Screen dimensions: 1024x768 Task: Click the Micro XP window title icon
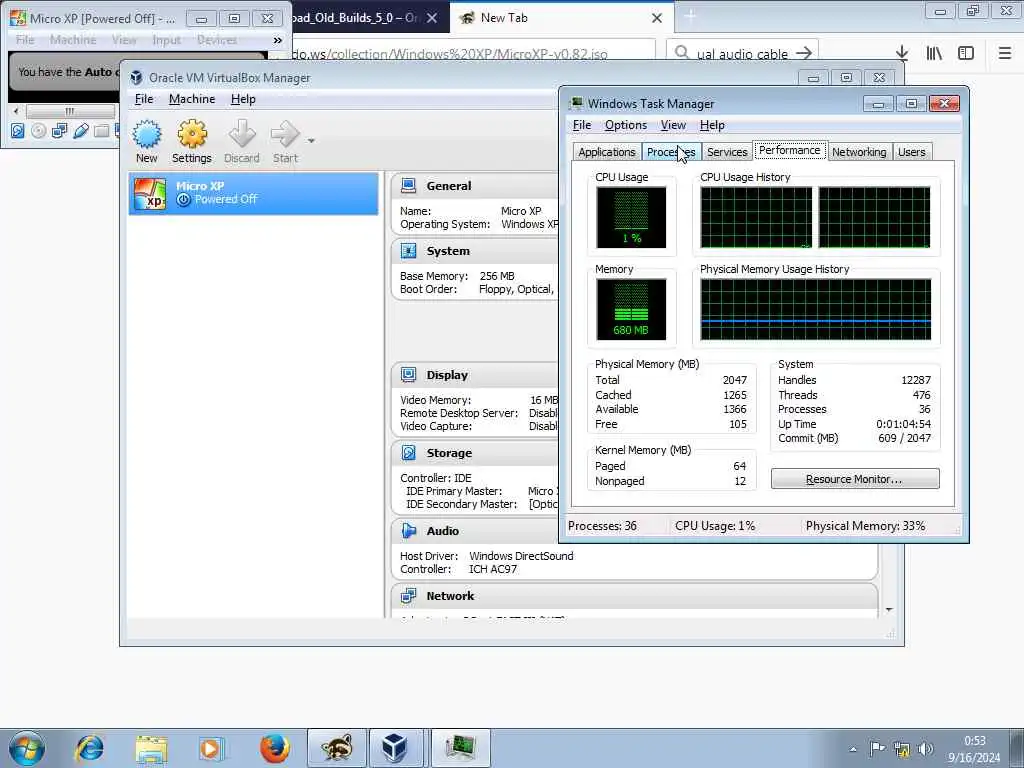tap(18, 18)
